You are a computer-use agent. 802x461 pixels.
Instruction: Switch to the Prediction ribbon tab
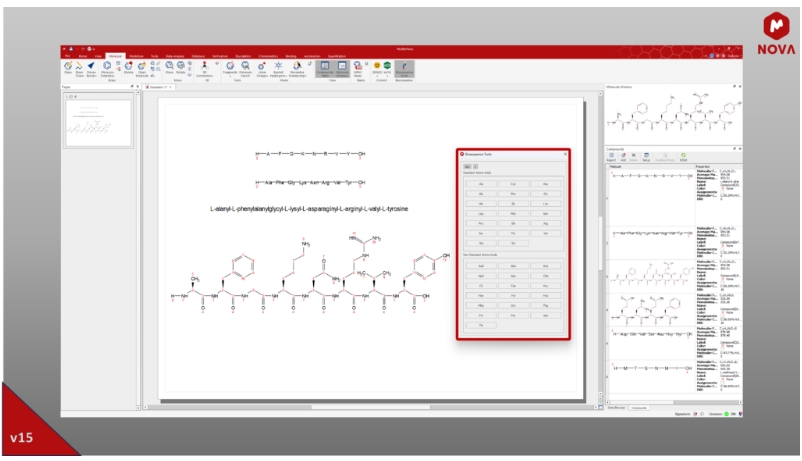tap(138, 55)
